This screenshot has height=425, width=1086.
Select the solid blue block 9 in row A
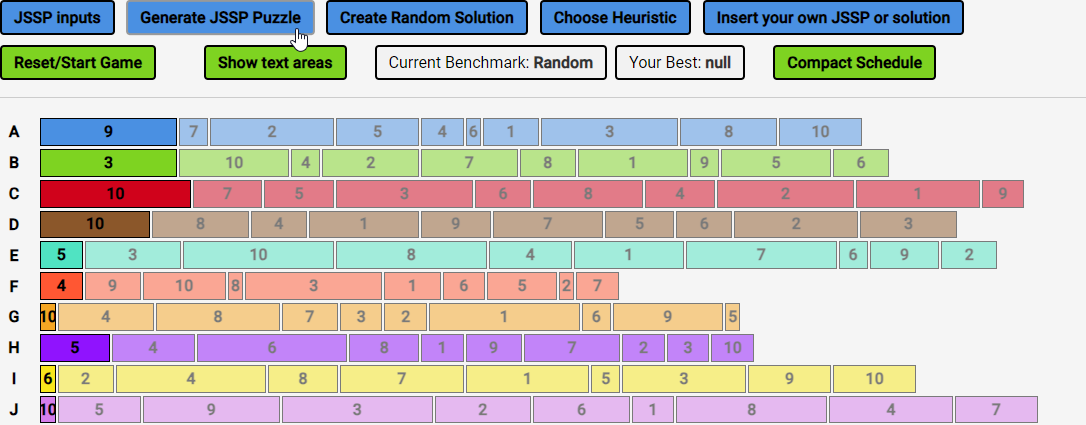click(x=108, y=132)
